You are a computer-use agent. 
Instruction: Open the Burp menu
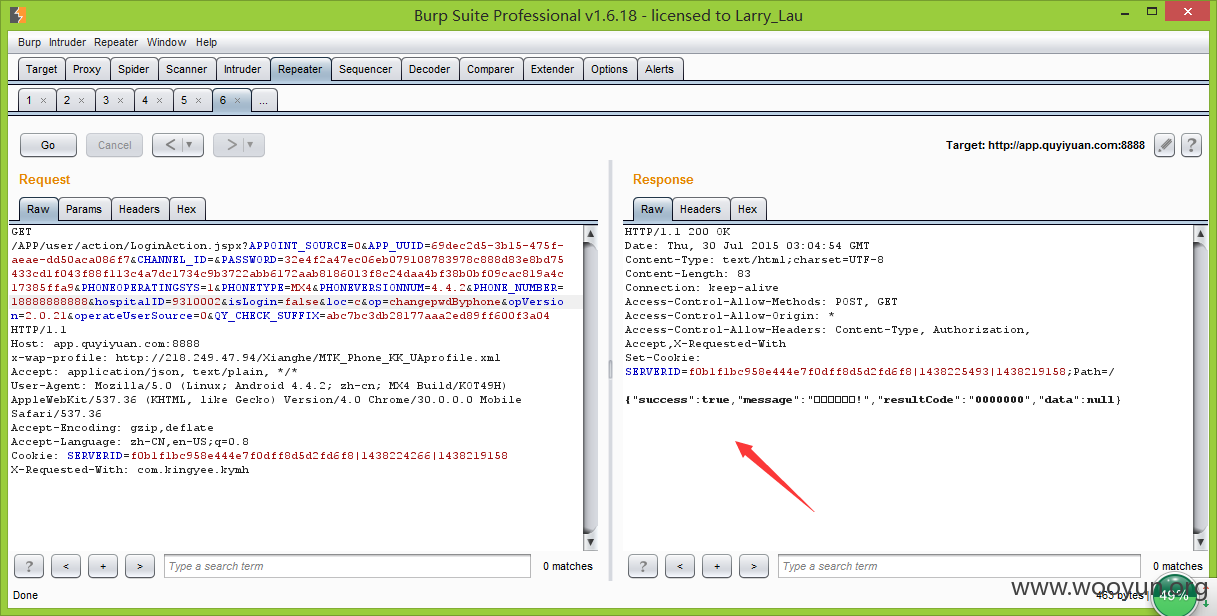pos(29,42)
